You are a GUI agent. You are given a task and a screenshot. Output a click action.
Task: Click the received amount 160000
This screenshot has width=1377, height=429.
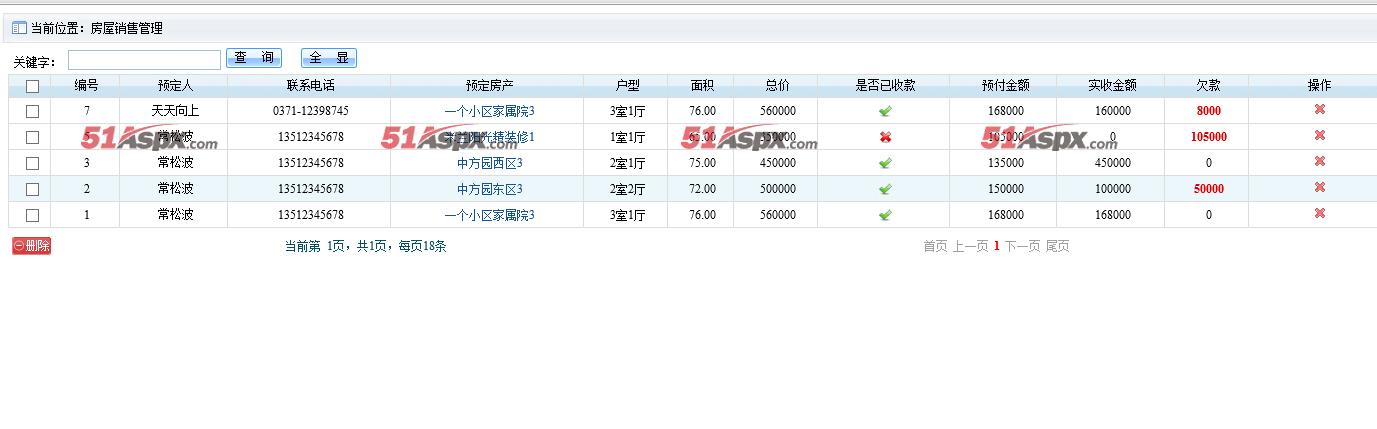click(x=1112, y=111)
